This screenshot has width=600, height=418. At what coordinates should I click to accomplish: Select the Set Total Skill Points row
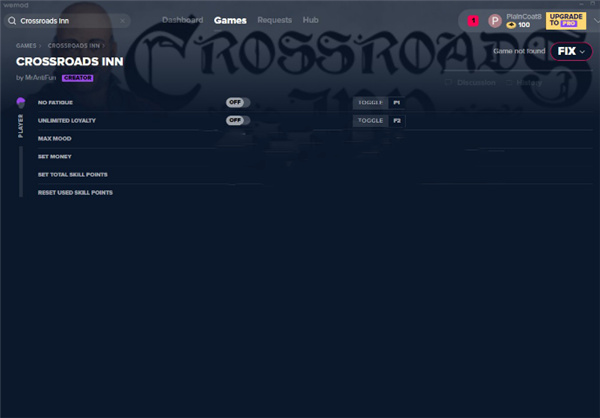click(x=315, y=175)
